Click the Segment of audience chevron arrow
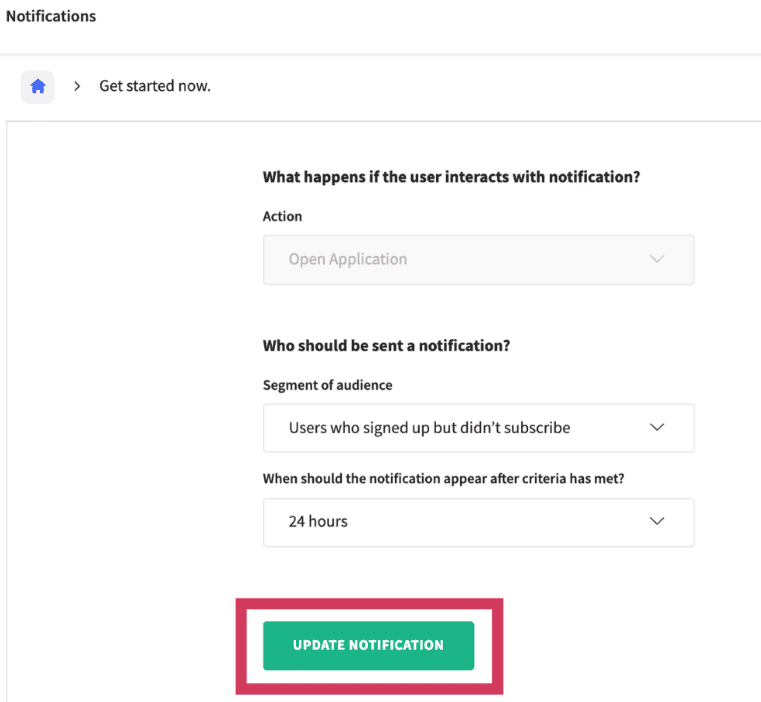This screenshot has height=702, width=761. [x=657, y=427]
